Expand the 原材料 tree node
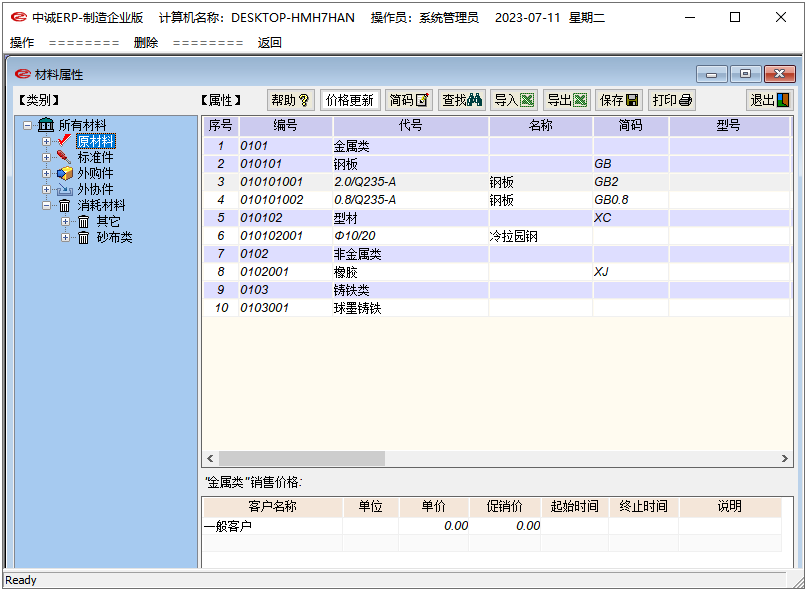Image resolution: width=808 pixels, height=593 pixels. pos(46,141)
